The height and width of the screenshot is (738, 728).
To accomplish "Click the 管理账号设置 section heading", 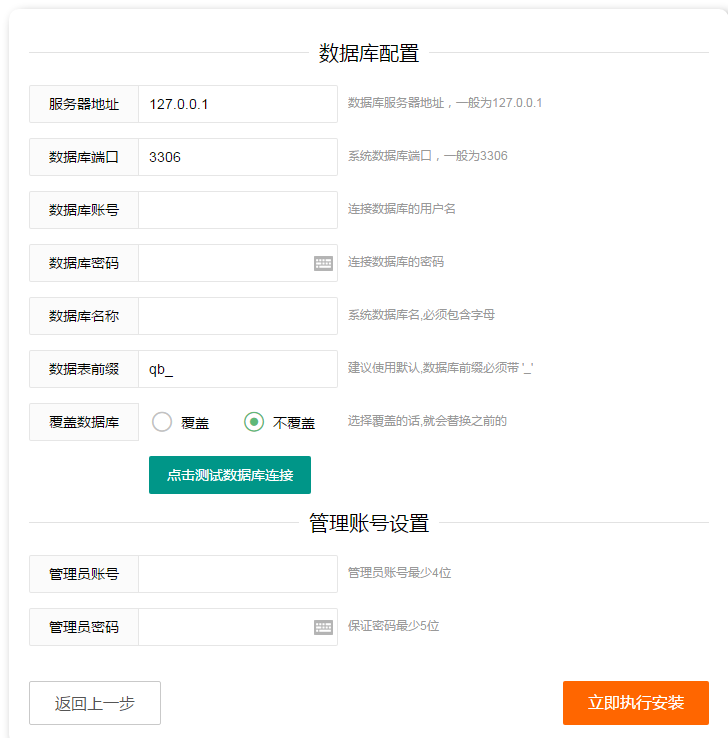I will (x=368, y=523).
